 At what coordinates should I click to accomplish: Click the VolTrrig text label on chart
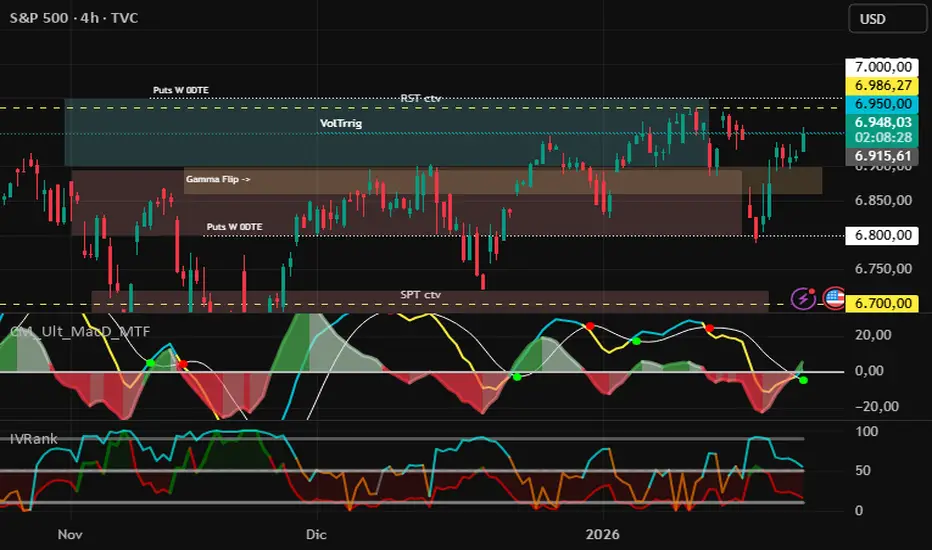tap(341, 123)
